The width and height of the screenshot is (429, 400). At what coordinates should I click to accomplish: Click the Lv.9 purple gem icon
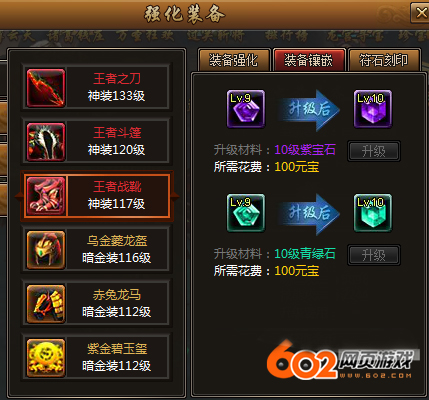(x=246, y=109)
